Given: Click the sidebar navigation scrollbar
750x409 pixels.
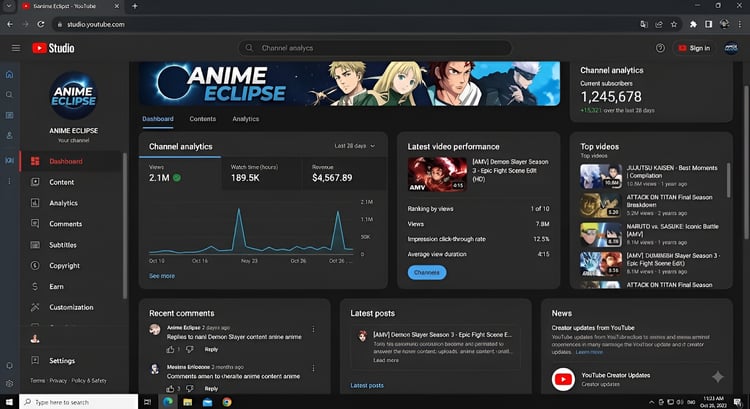Looking at the screenshot, I should [x=125, y=226].
